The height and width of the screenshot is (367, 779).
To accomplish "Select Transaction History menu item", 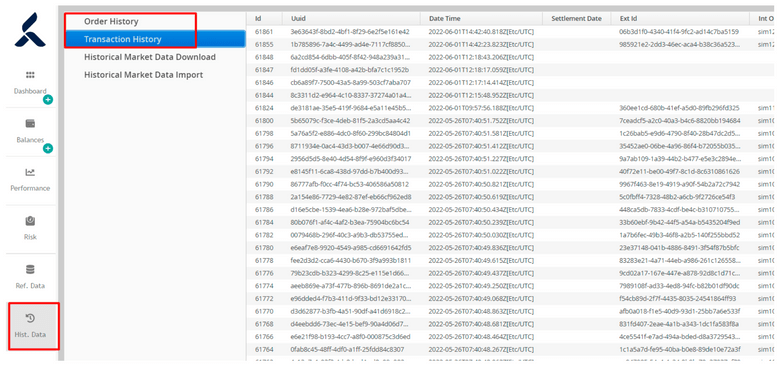I will 155,39.
